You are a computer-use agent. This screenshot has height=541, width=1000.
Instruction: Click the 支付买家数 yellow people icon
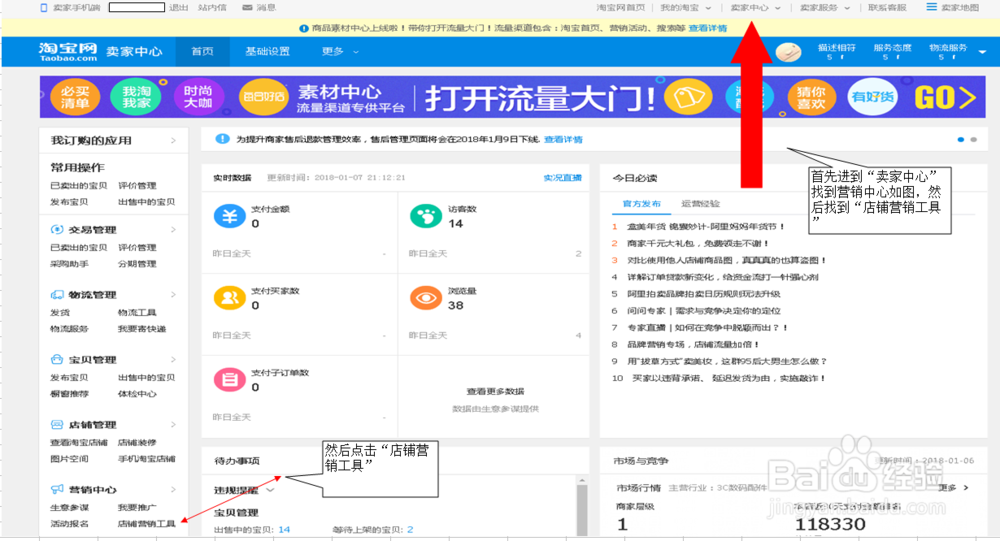pos(230,297)
